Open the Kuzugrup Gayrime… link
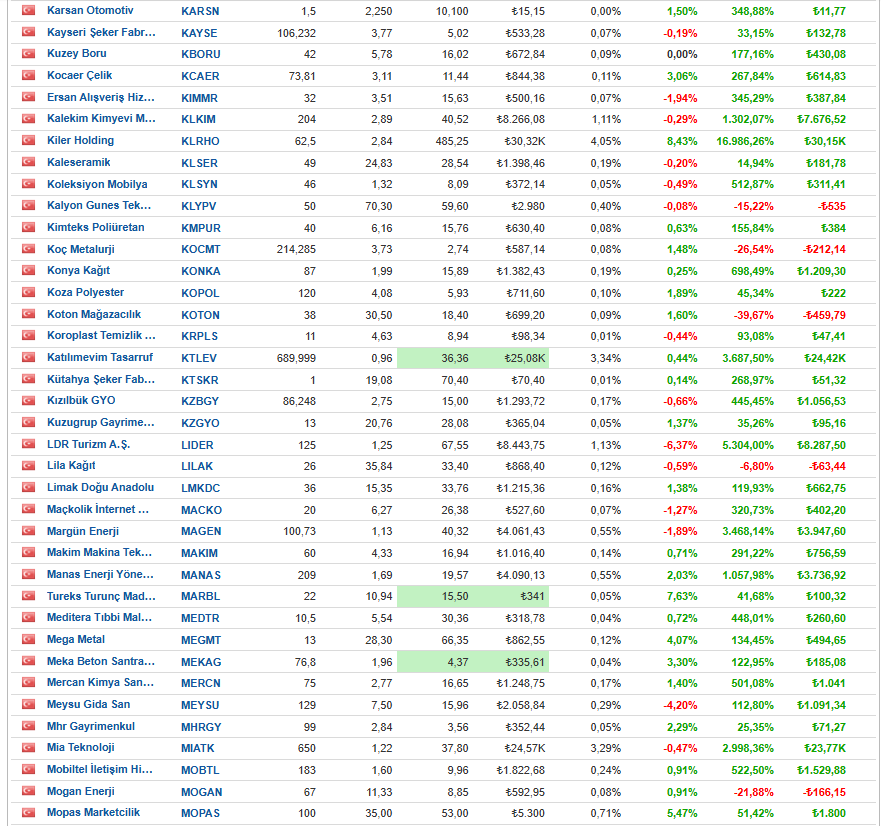 tap(101, 422)
